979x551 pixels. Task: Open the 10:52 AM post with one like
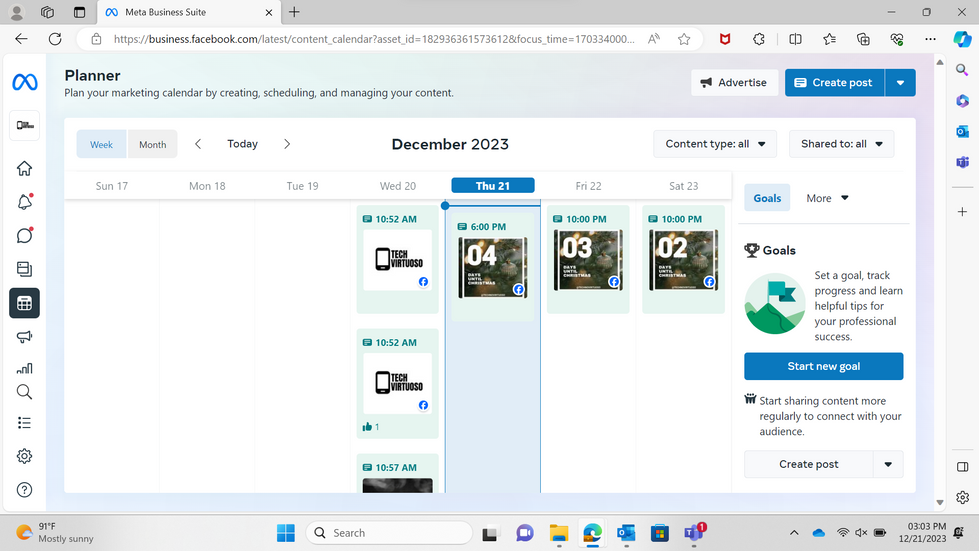tap(398, 383)
